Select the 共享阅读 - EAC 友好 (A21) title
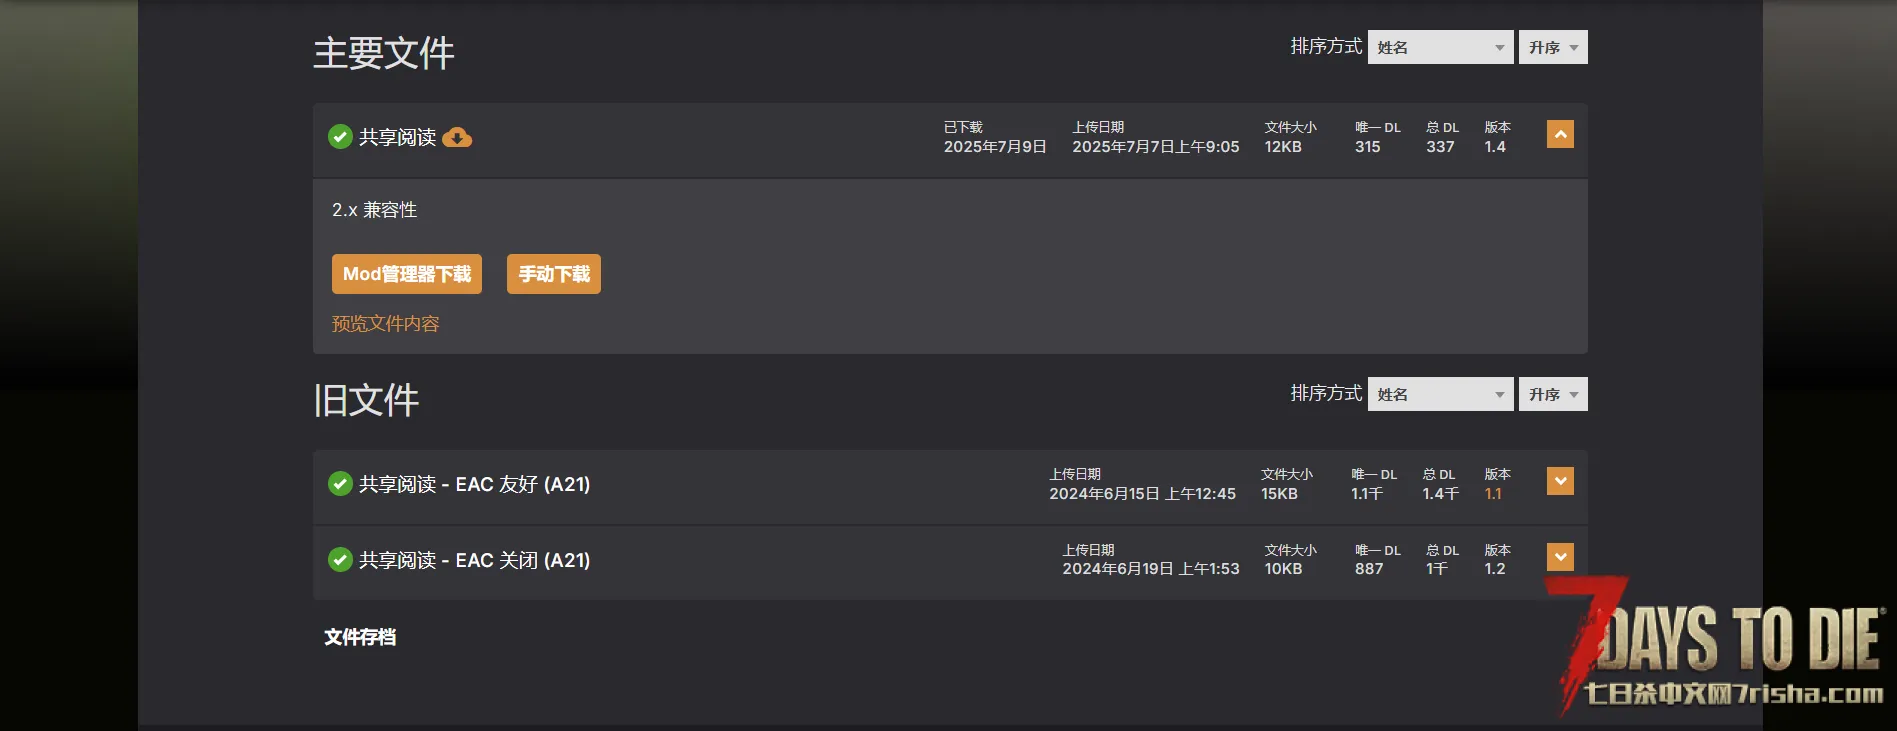Screen dimensions: 1897x731 click(x=475, y=484)
